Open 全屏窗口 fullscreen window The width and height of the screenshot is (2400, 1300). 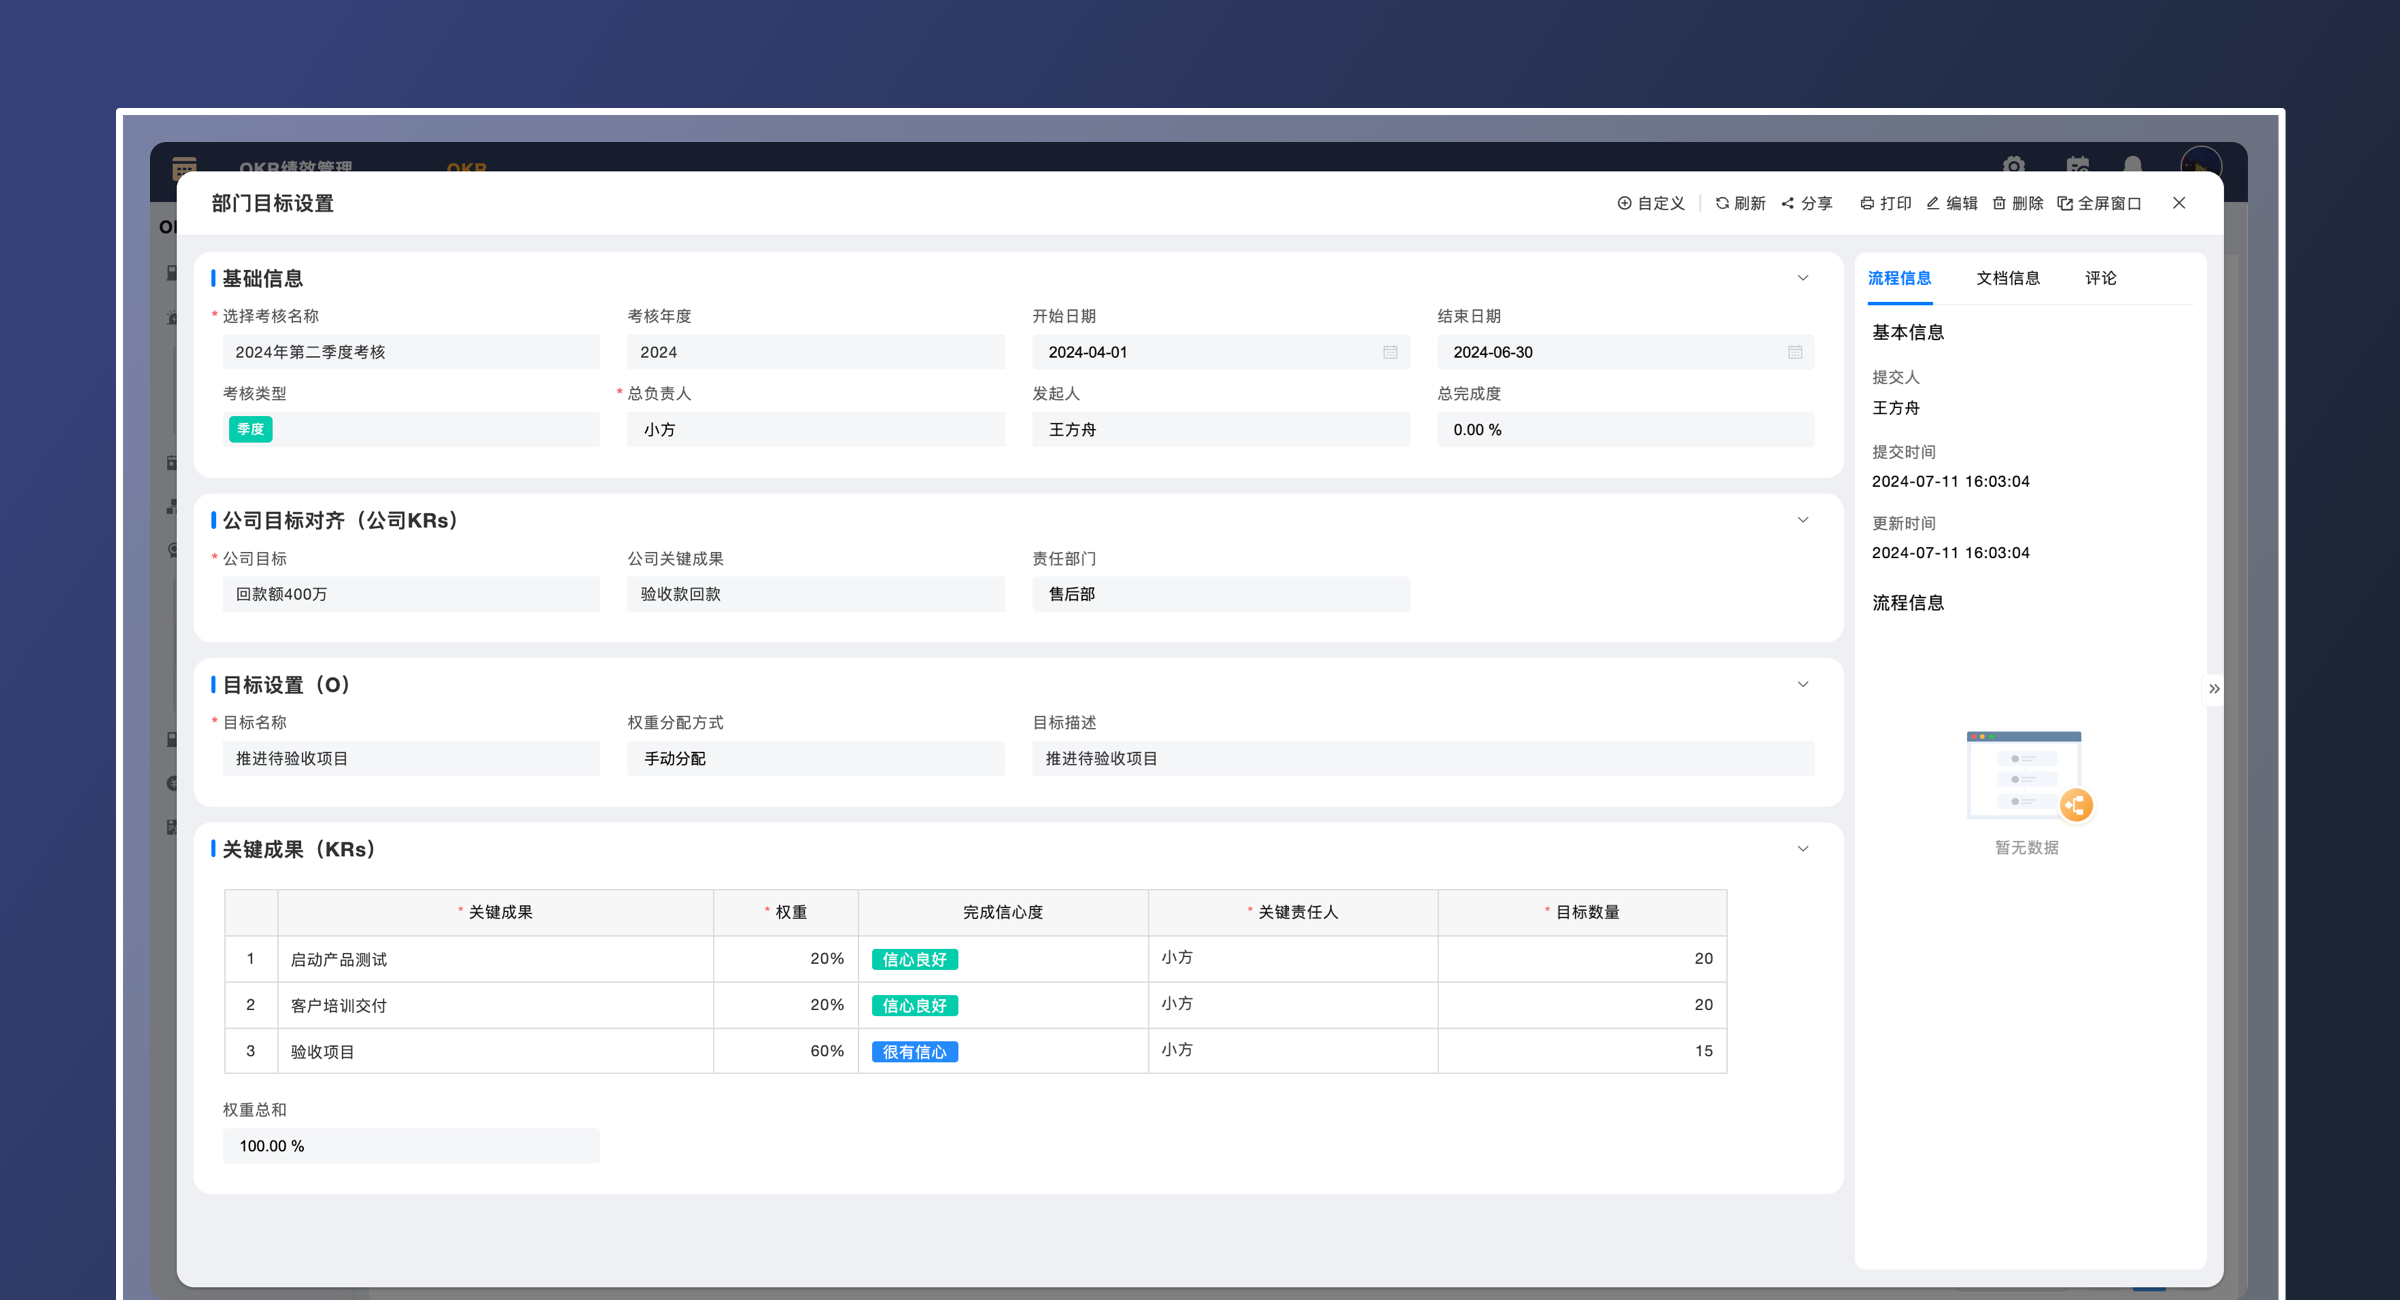click(2099, 203)
